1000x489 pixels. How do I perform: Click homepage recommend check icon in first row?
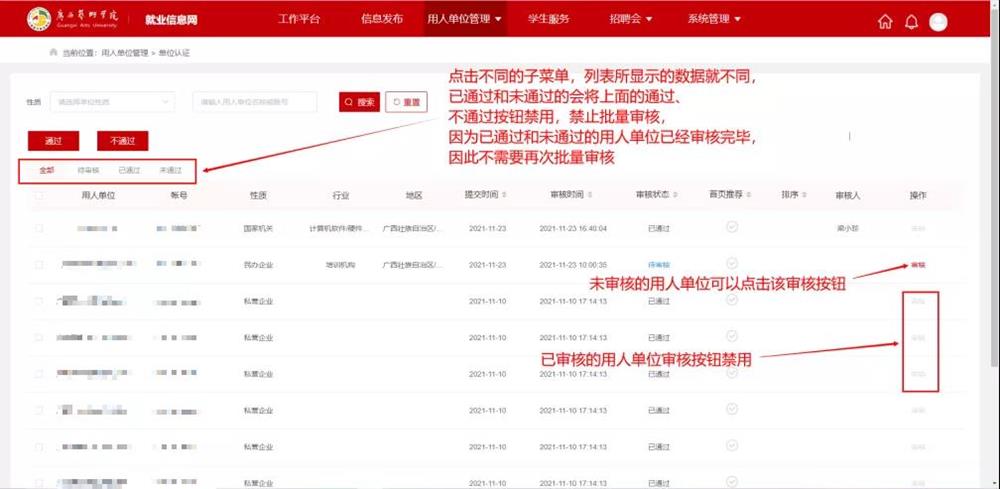[x=732, y=228]
